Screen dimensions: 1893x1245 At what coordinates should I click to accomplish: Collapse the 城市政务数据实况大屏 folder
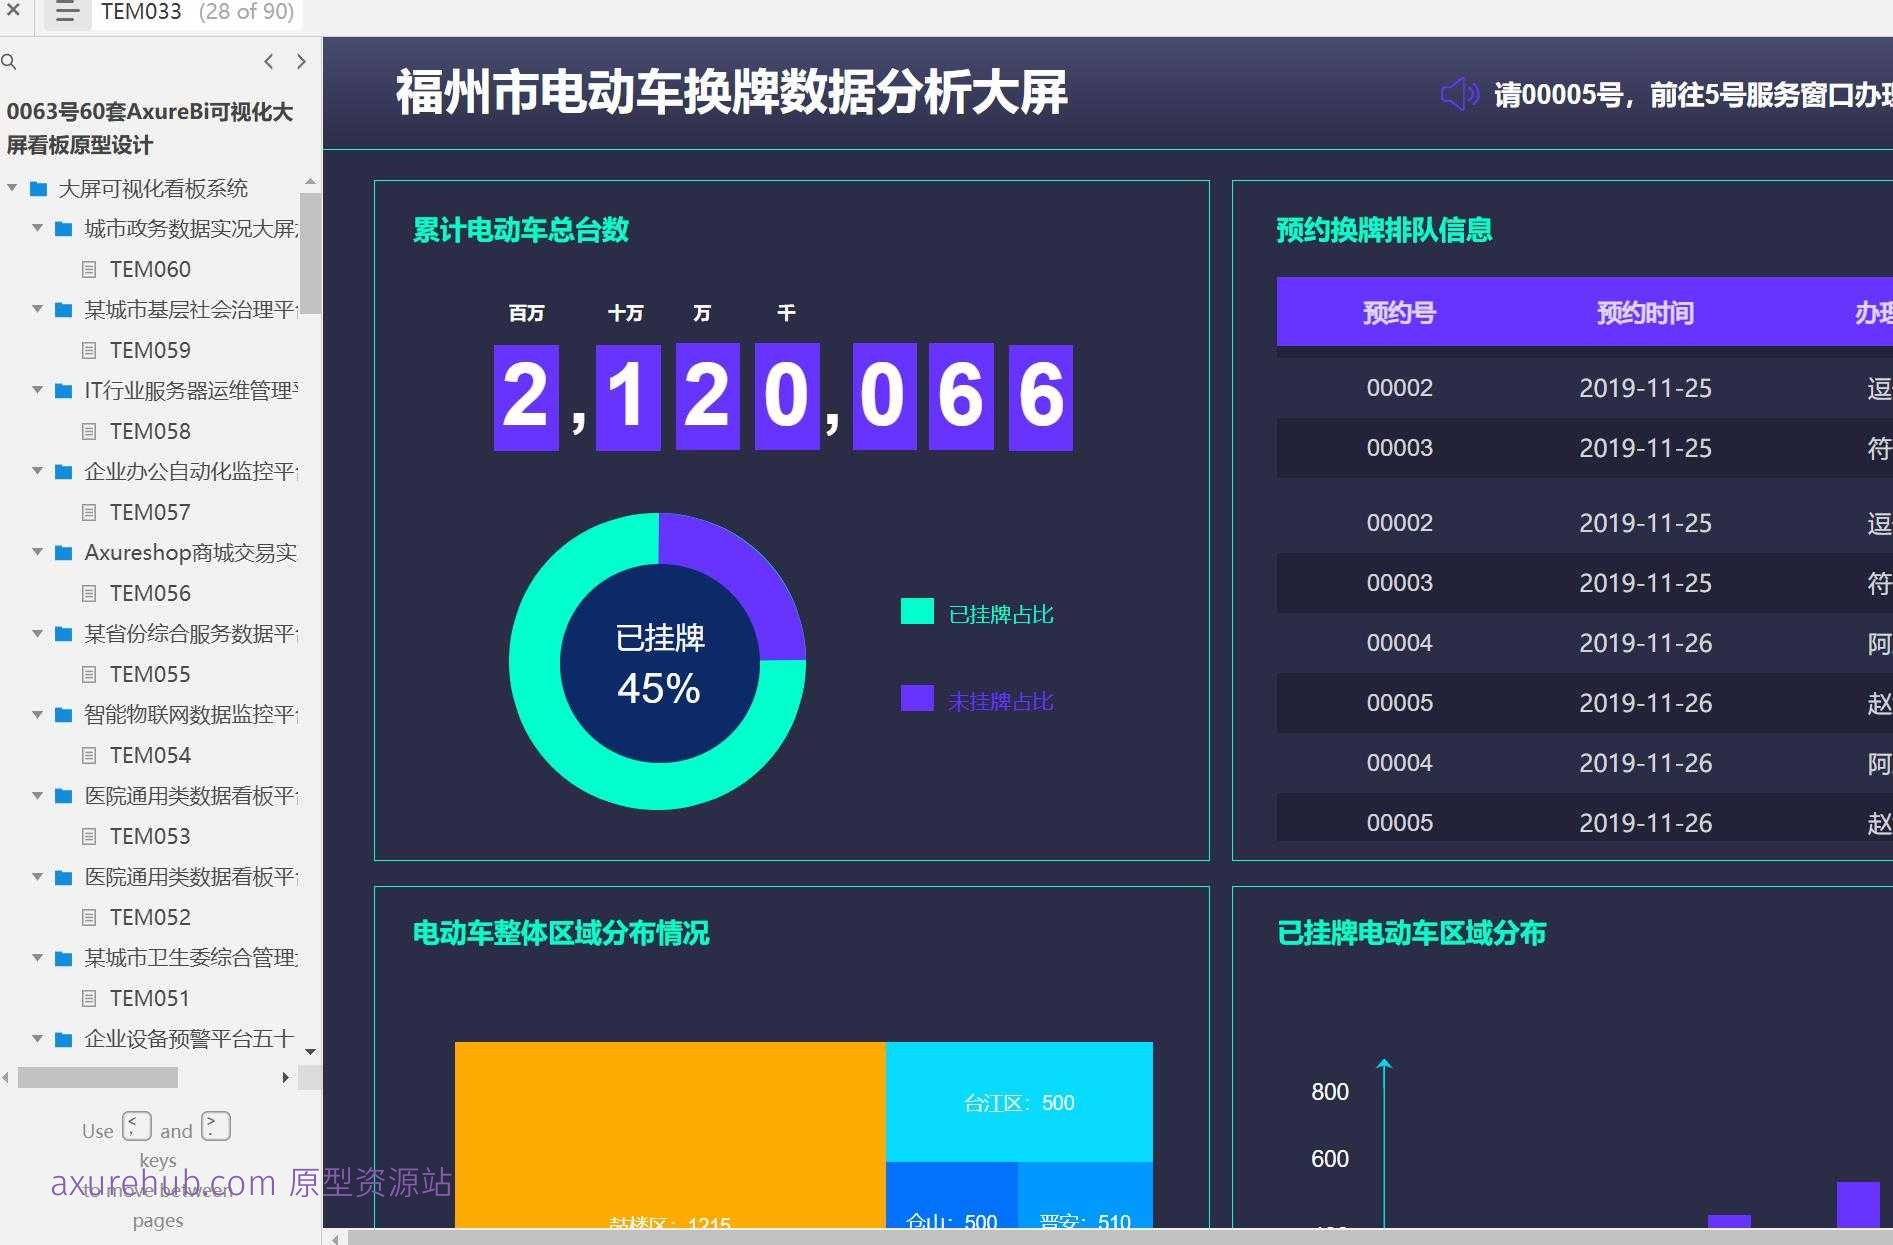point(37,228)
